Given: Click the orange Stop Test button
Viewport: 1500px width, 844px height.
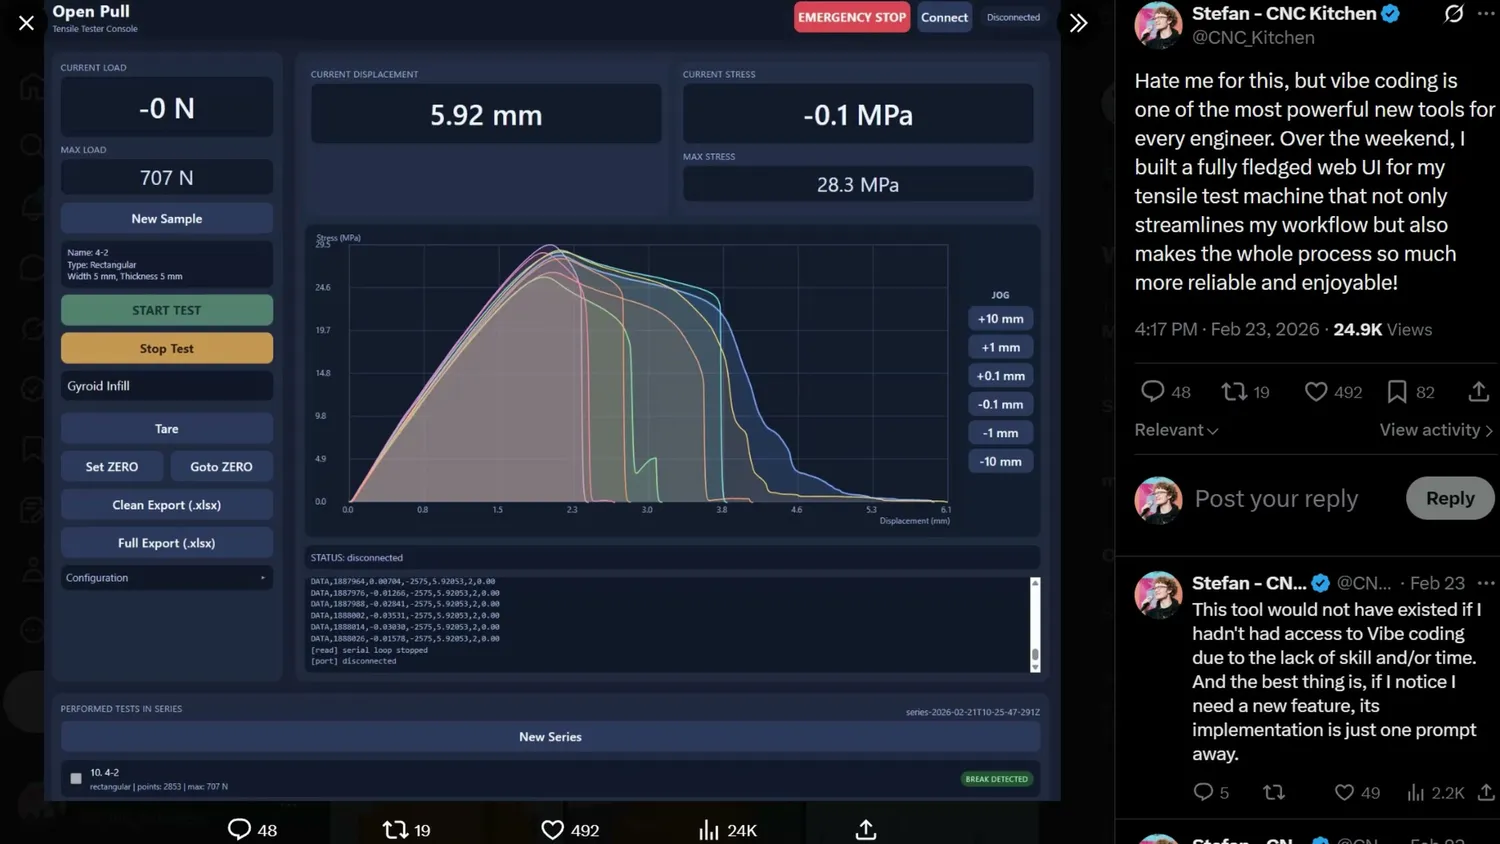Looking at the screenshot, I should (167, 348).
